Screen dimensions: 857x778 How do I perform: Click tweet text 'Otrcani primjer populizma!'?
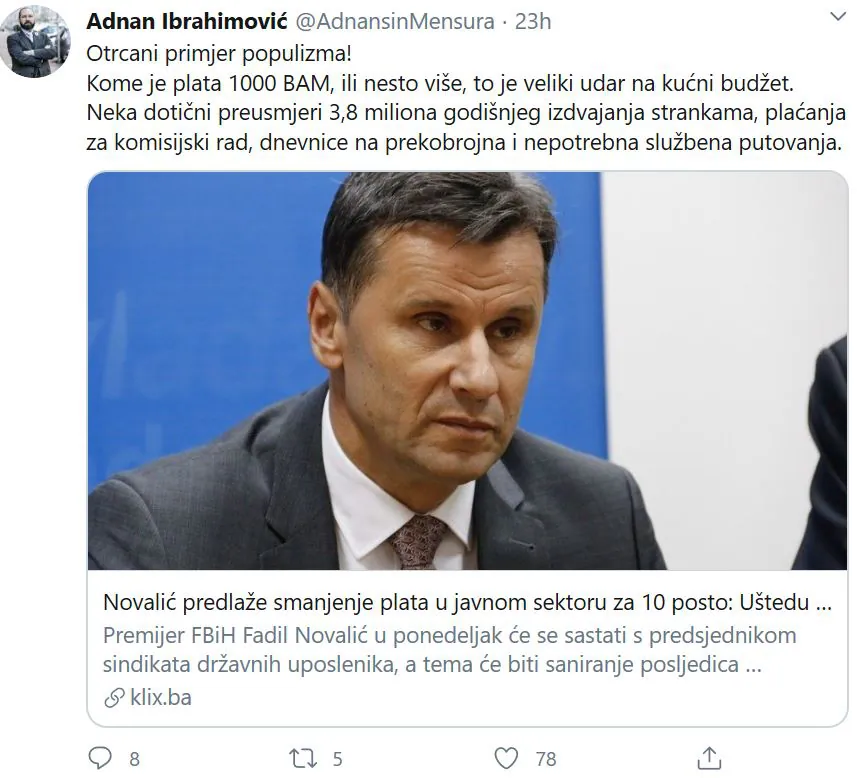click(x=219, y=54)
